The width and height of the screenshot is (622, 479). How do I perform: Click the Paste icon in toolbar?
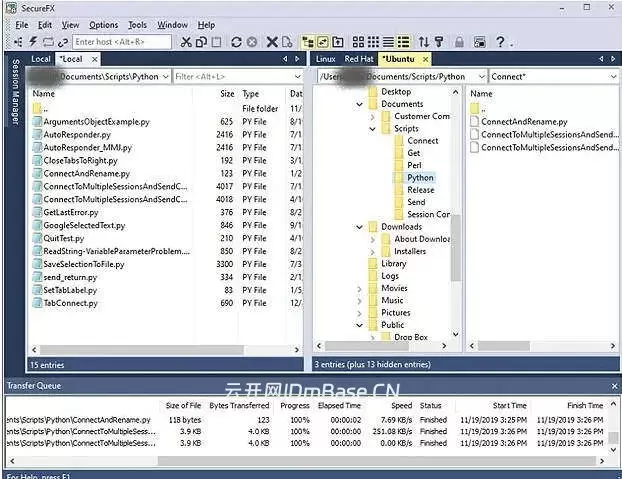tap(216, 42)
